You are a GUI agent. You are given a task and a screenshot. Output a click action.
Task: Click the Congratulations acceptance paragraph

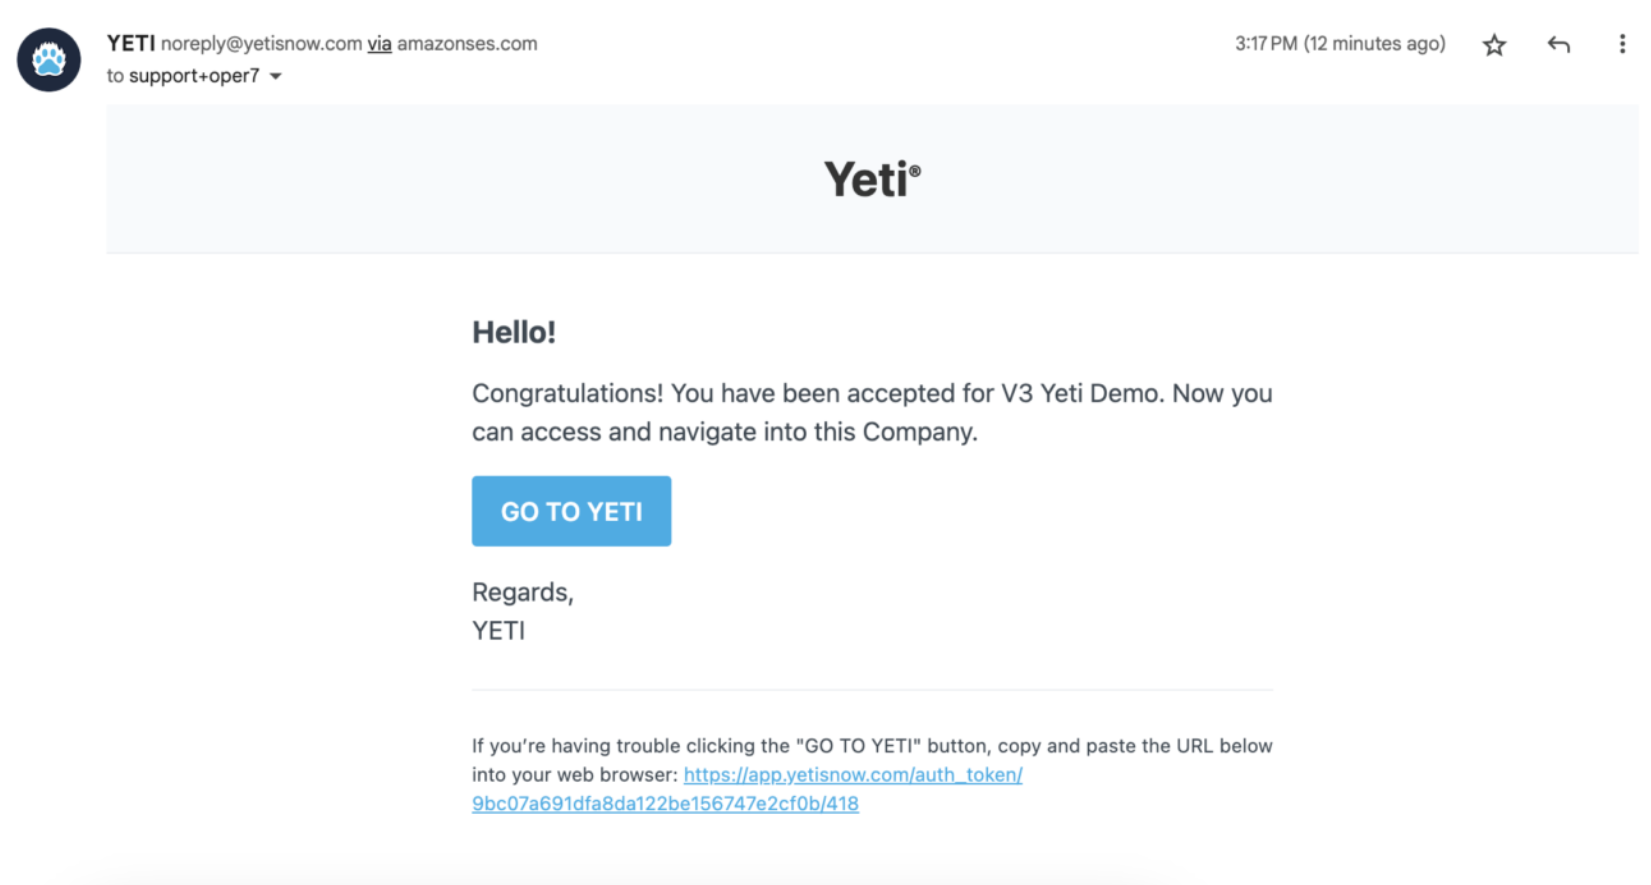point(872,412)
